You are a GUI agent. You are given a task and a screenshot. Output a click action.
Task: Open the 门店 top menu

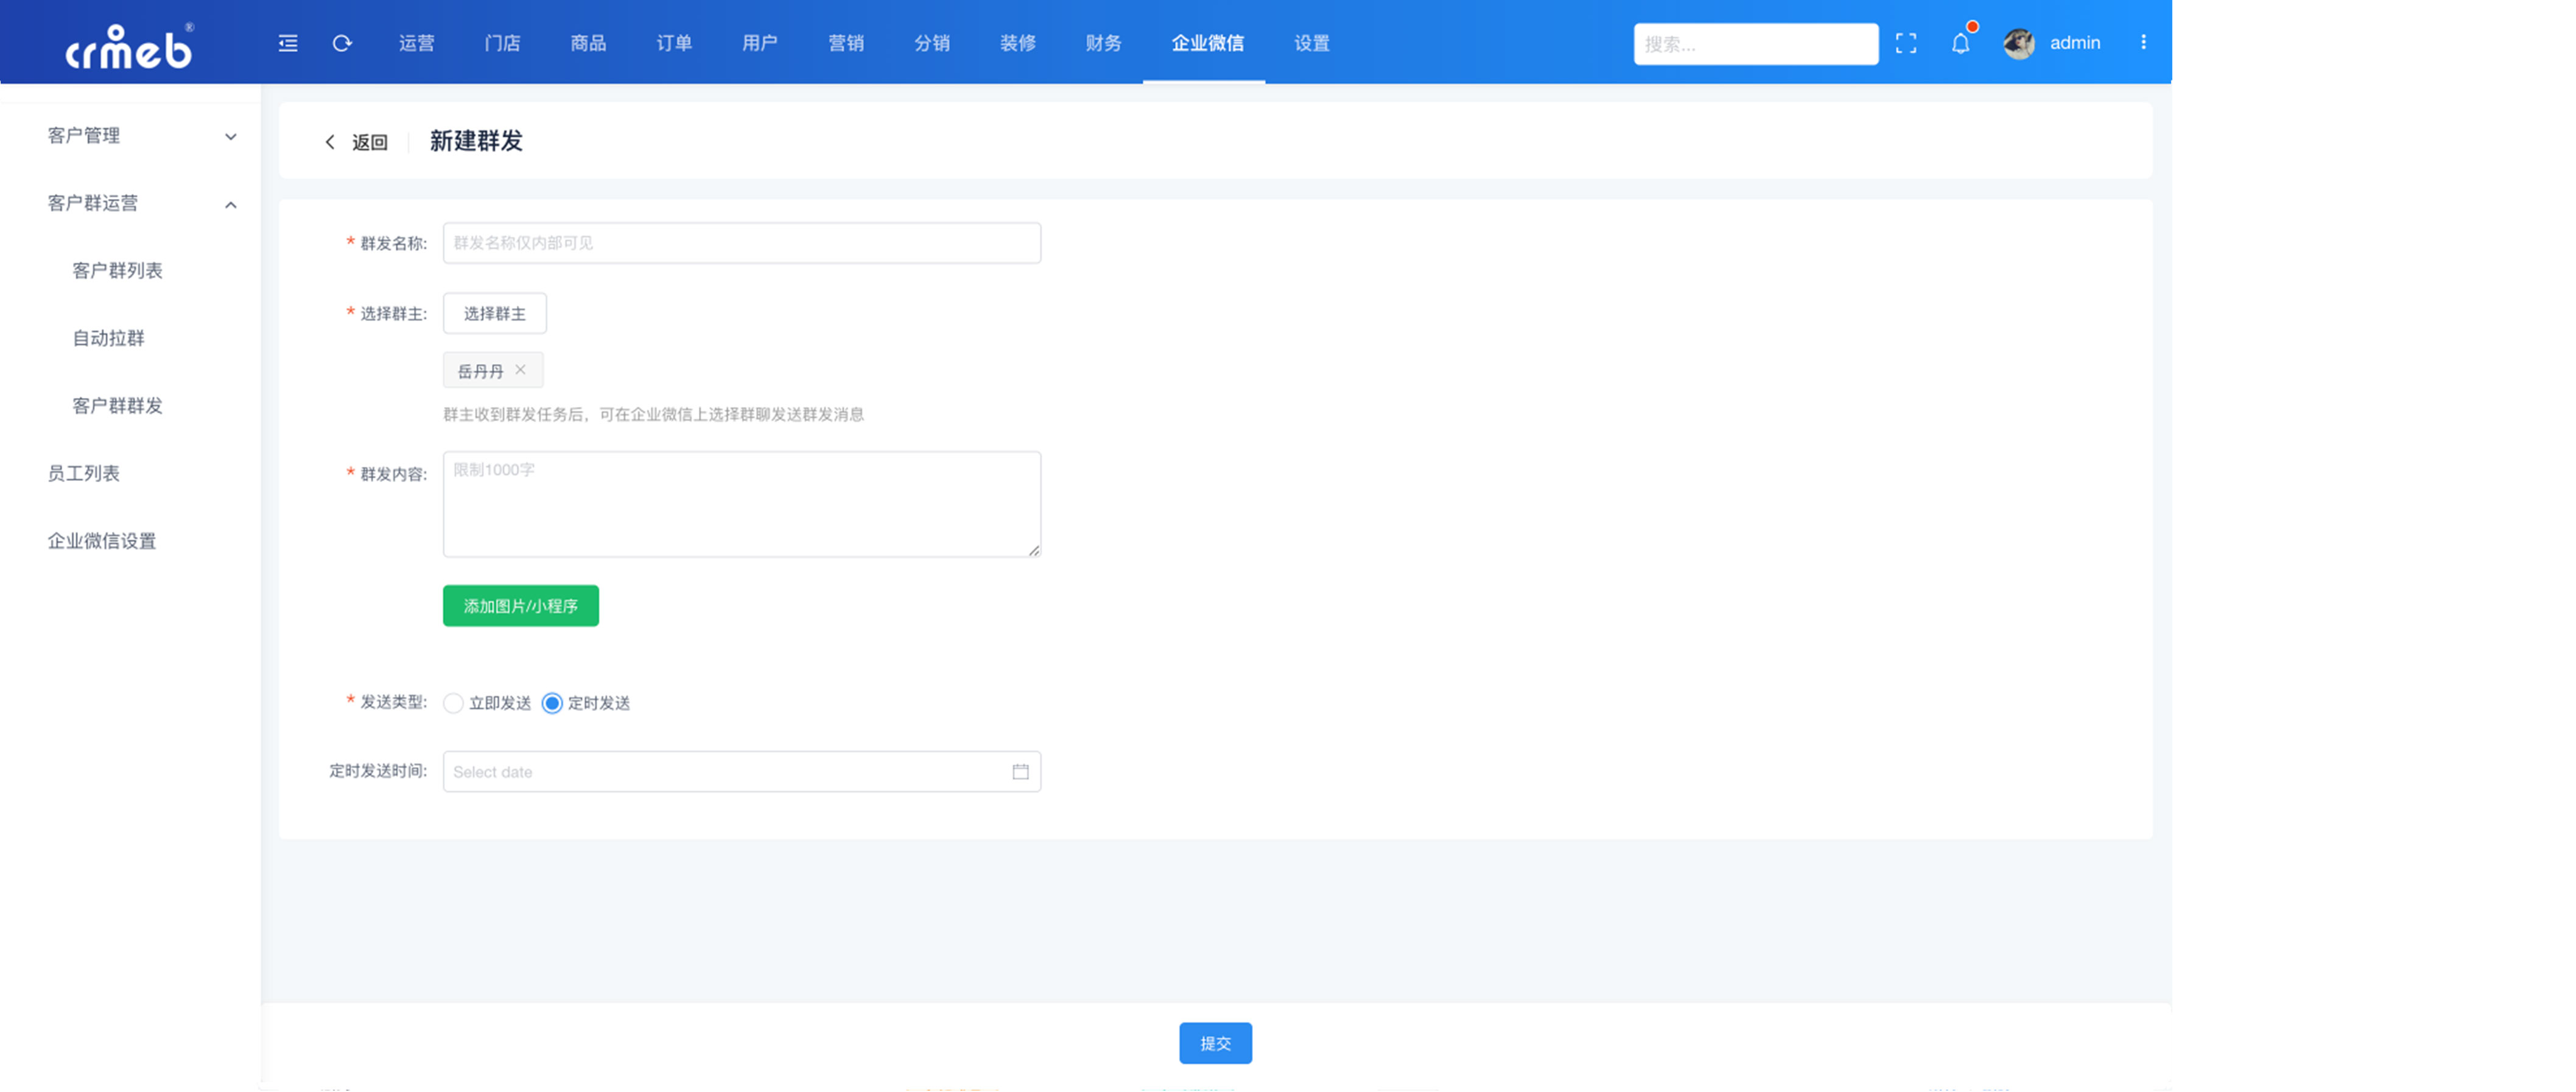502,43
